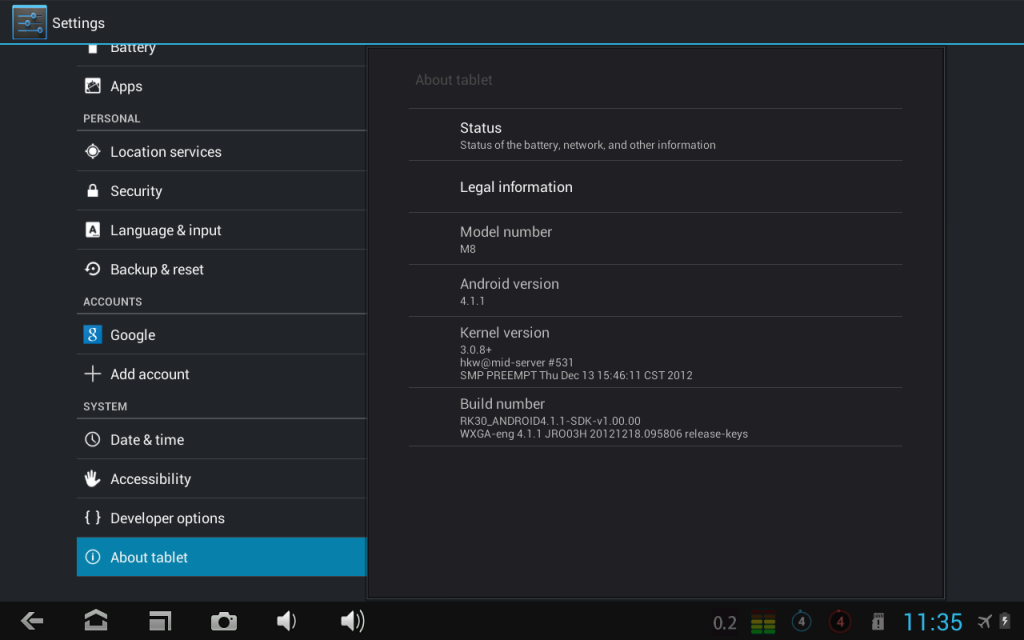Click the red circular 4 notification icon
The width and height of the screenshot is (1024, 640).
coord(840,621)
